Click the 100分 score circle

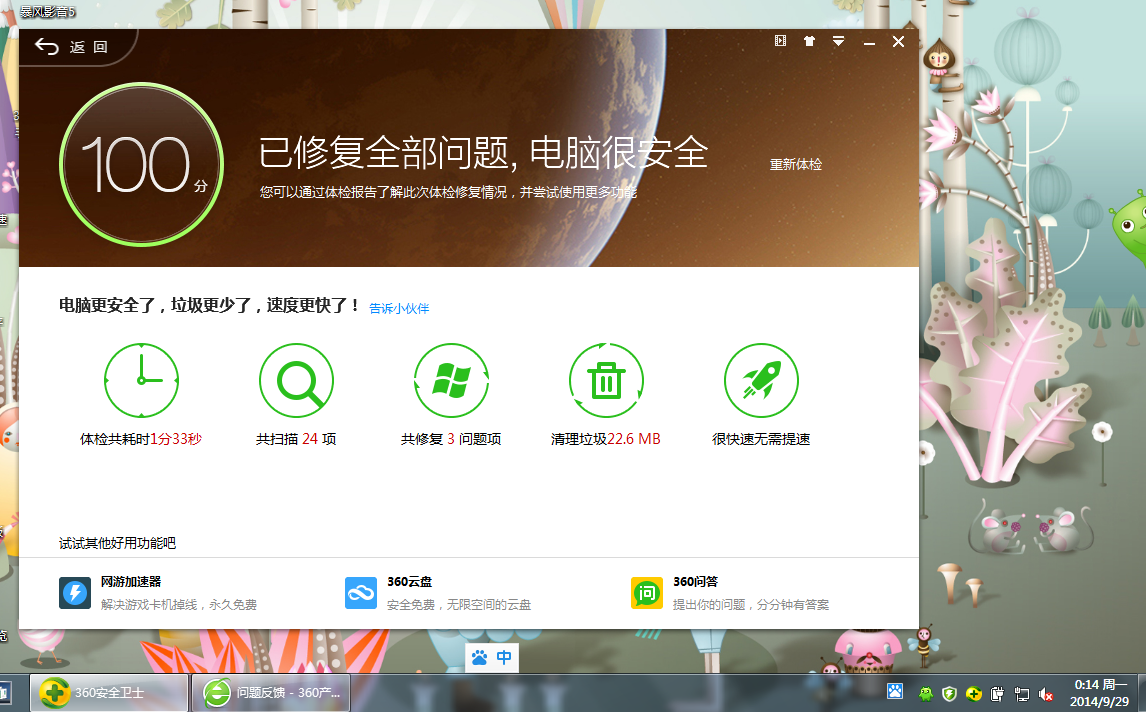coord(141,164)
